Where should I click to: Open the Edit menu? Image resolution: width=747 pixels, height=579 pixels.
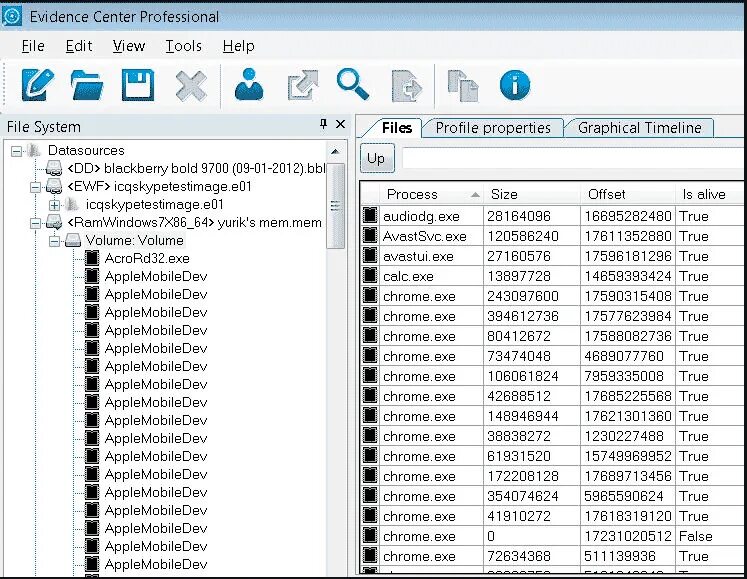click(x=79, y=46)
